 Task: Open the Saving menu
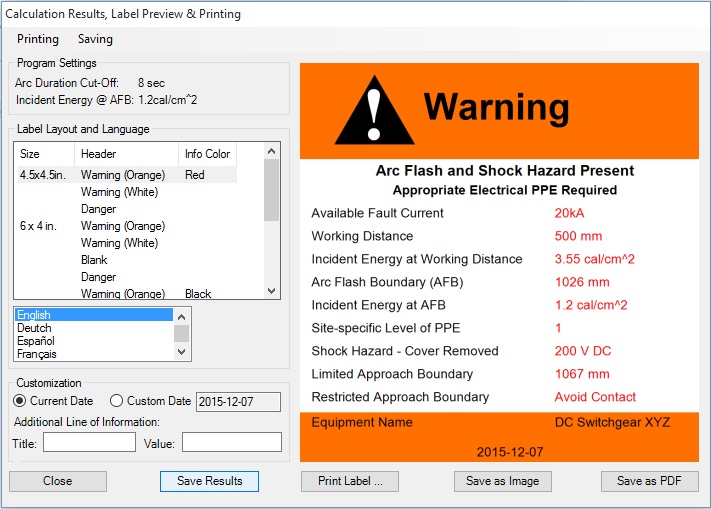(95, 39)
